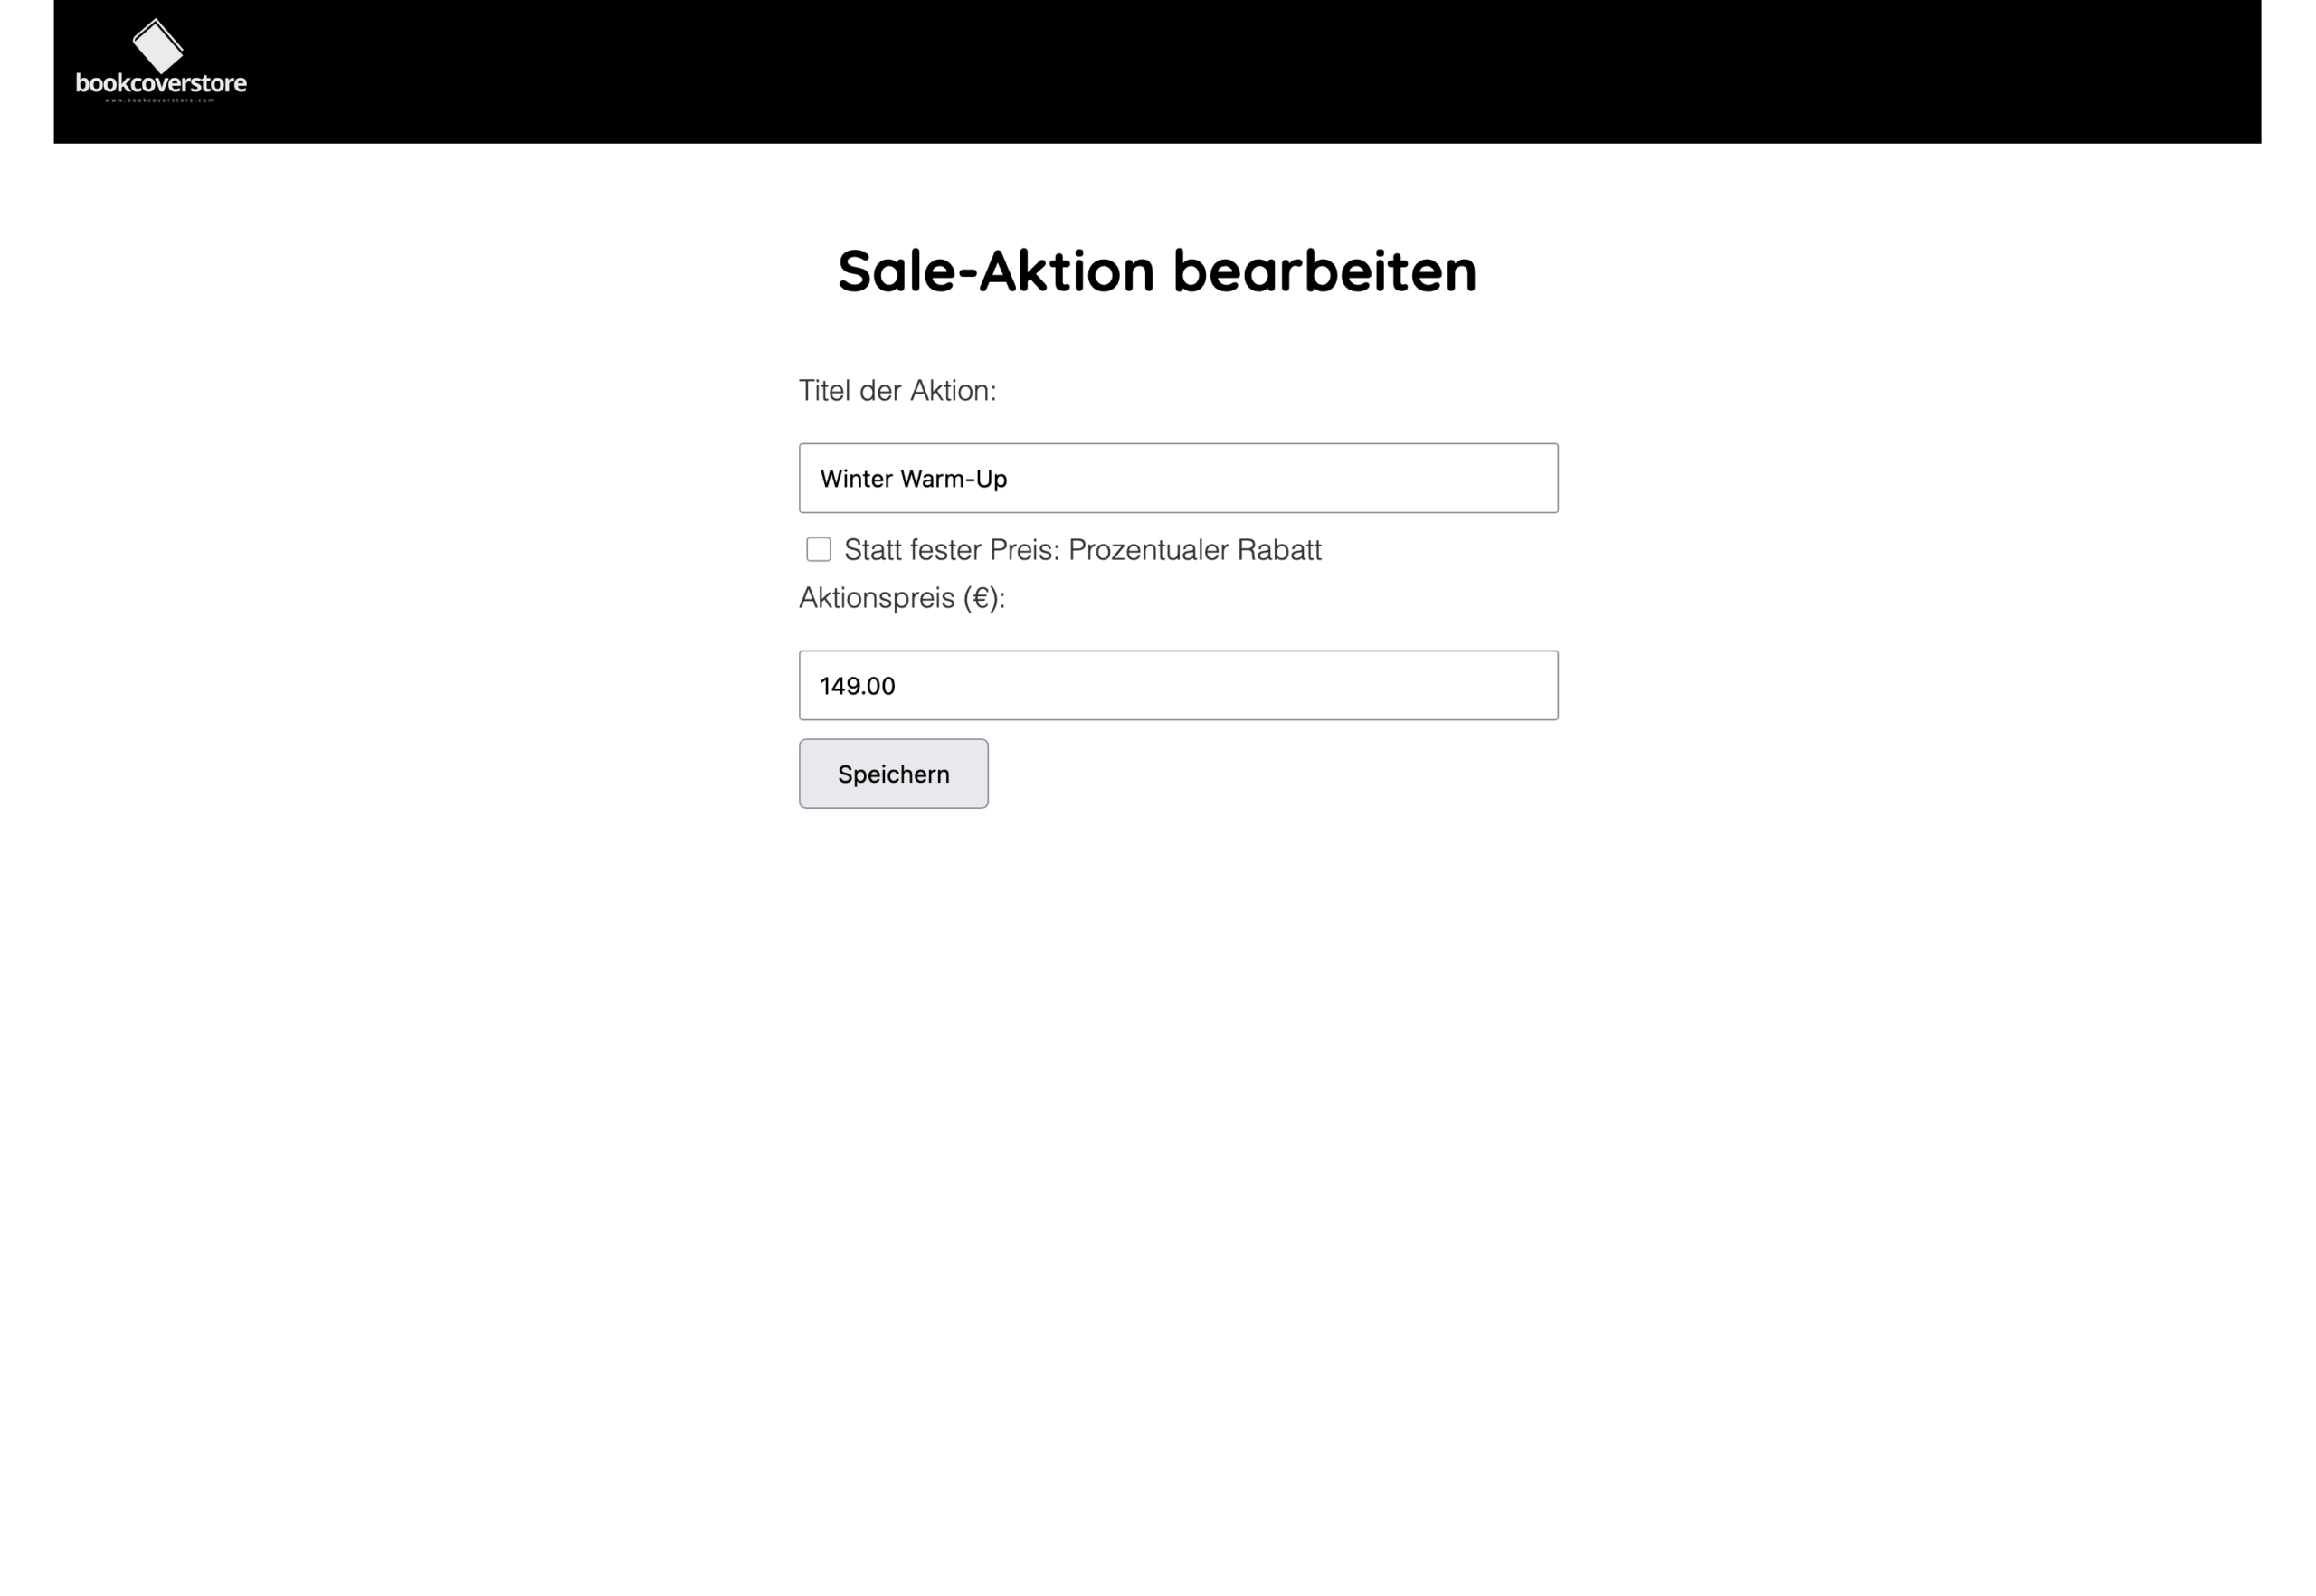Click the 'Statt fester Preis: Prozentualer Rabatt' label
2316x1596 pixels.
click(1082, 550)
